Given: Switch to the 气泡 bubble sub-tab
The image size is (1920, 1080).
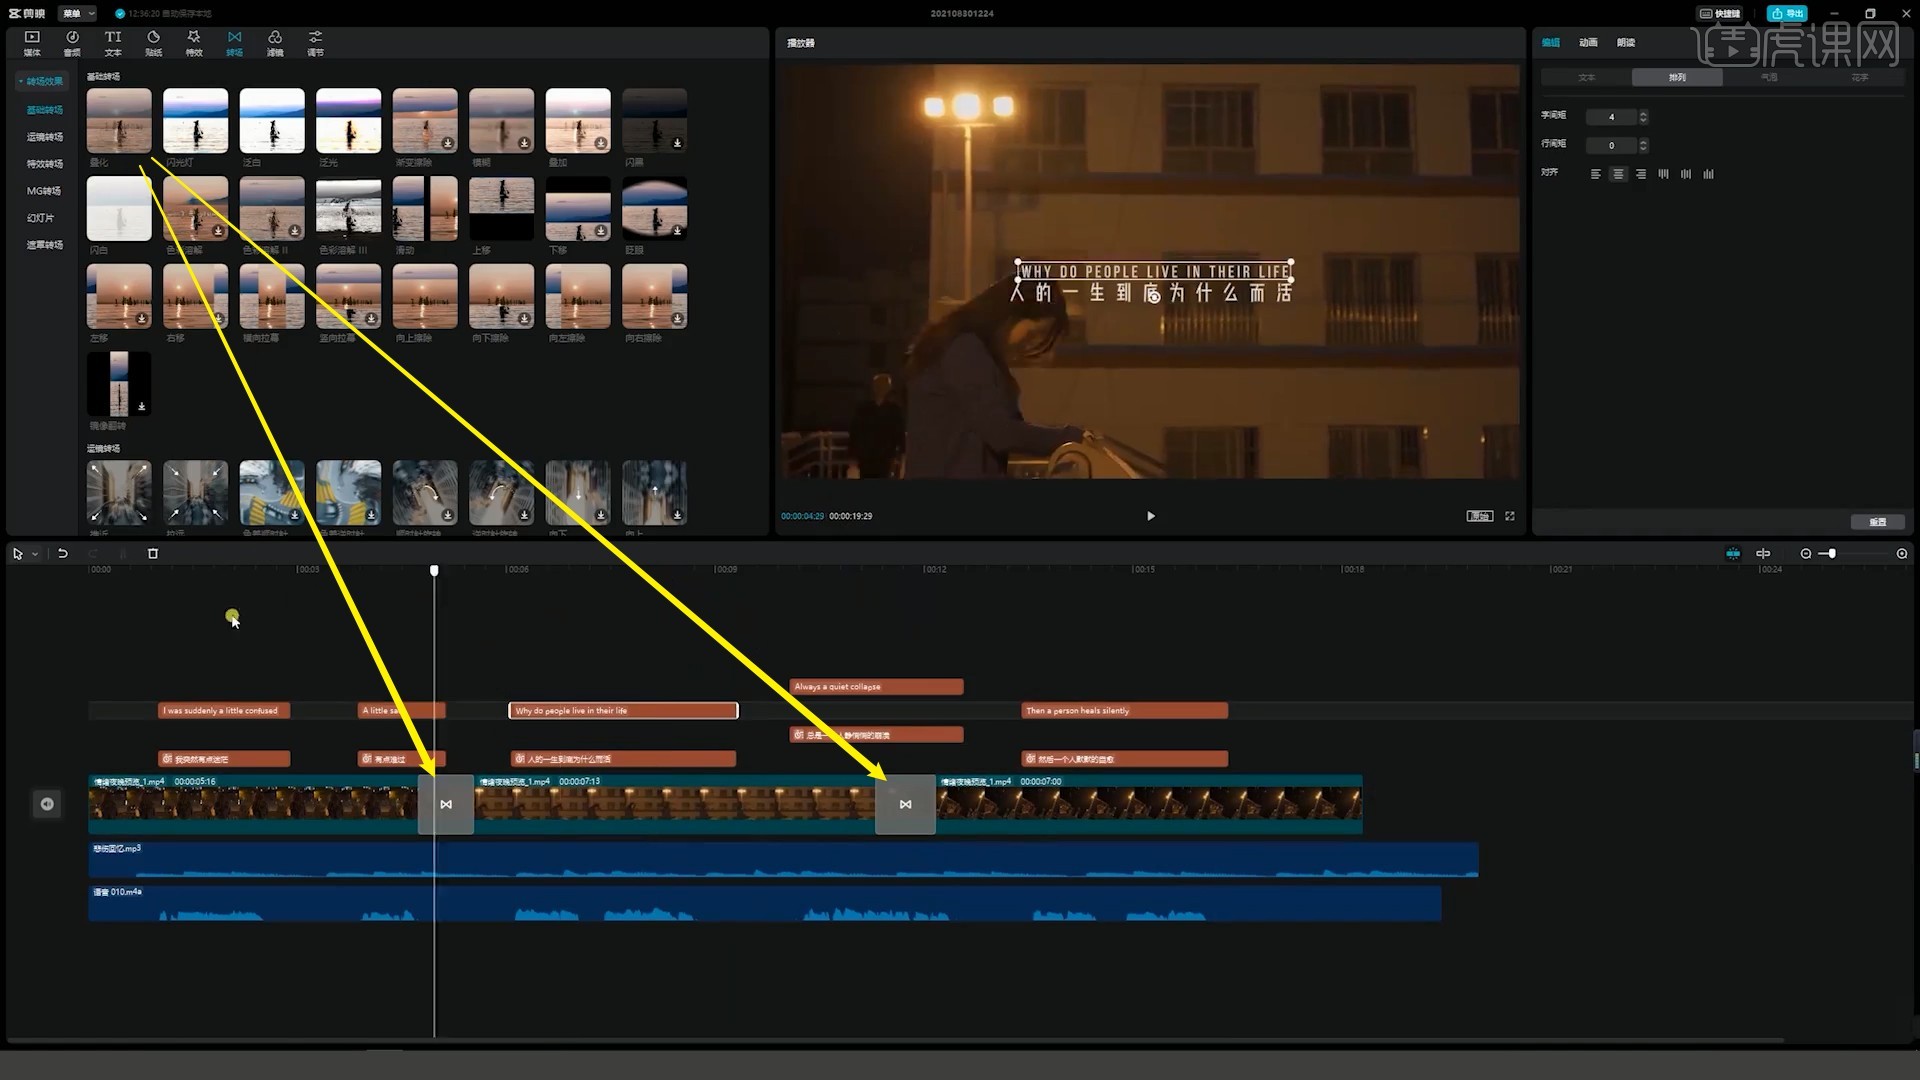Looking at the screenshot, I should [1768, 77].
